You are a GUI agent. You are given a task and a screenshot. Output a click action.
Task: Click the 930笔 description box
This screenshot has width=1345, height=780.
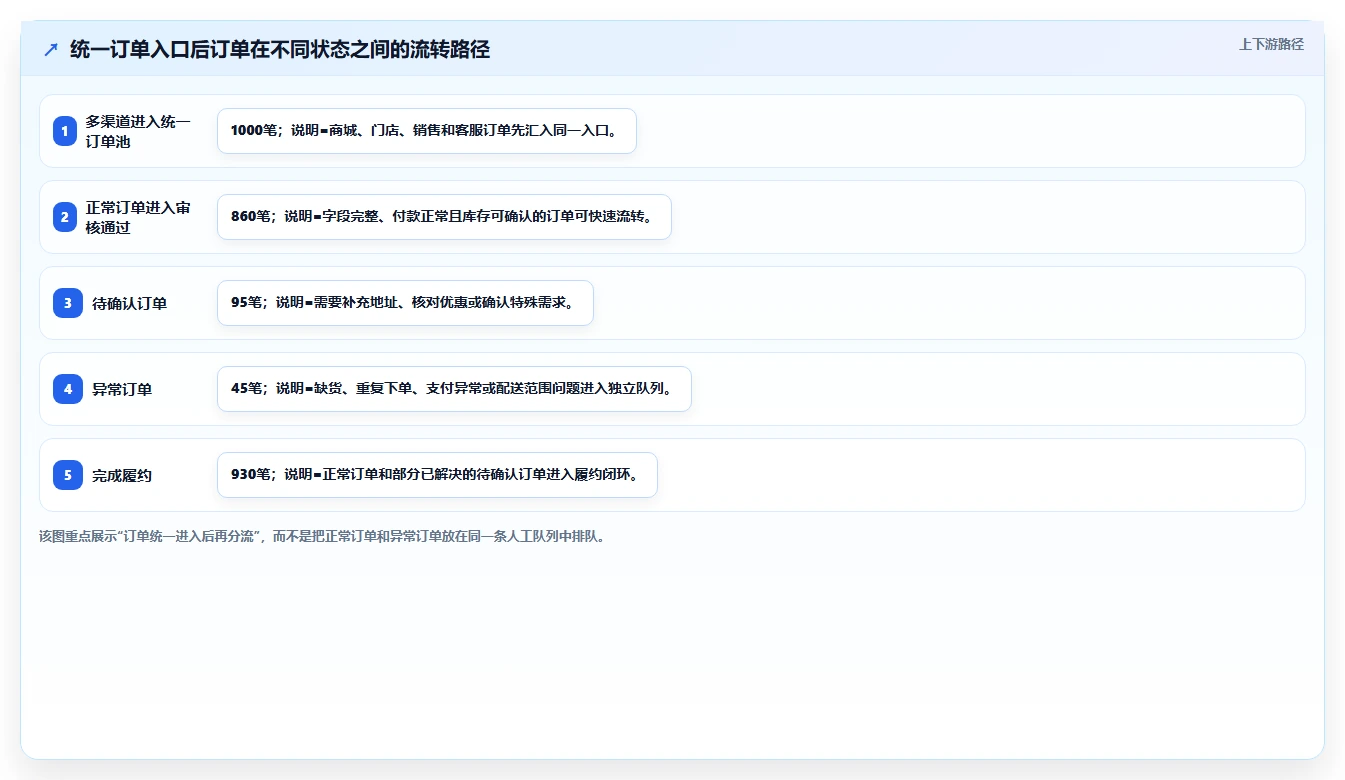(x=437, y=475)
